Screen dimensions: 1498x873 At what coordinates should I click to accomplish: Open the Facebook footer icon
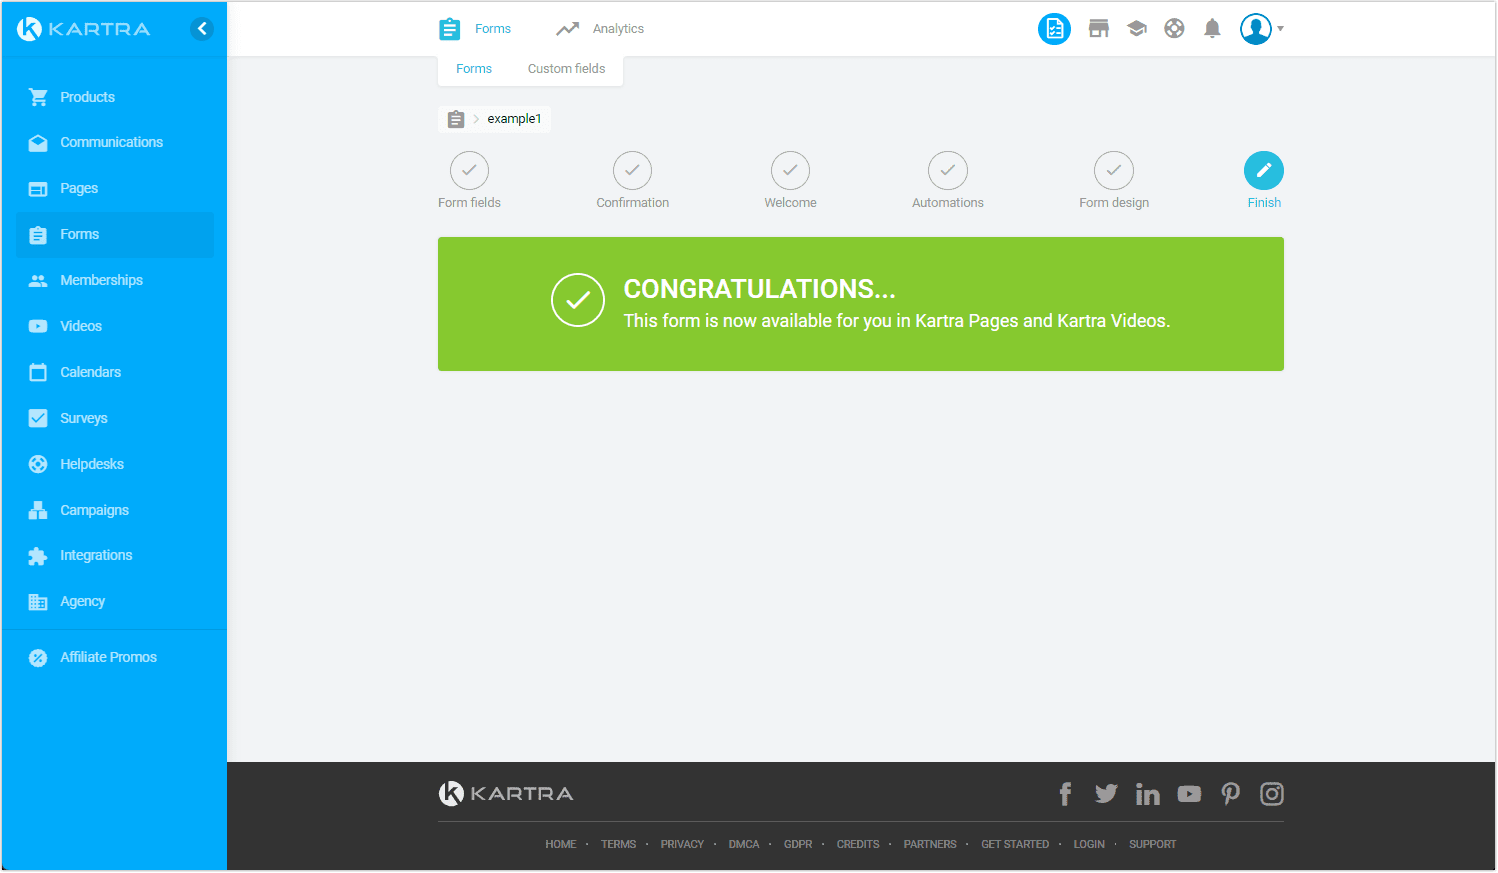tap(1066, 794)
